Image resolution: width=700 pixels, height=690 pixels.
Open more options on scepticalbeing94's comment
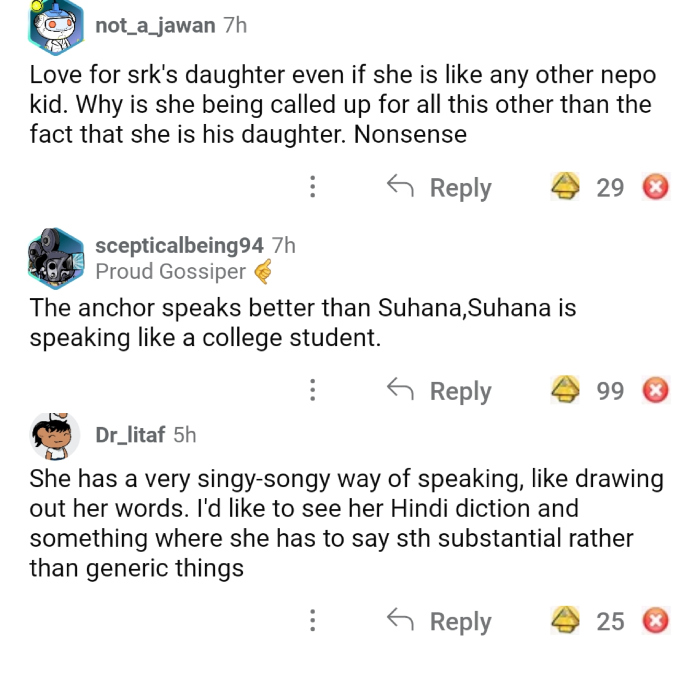coord(313,390)
